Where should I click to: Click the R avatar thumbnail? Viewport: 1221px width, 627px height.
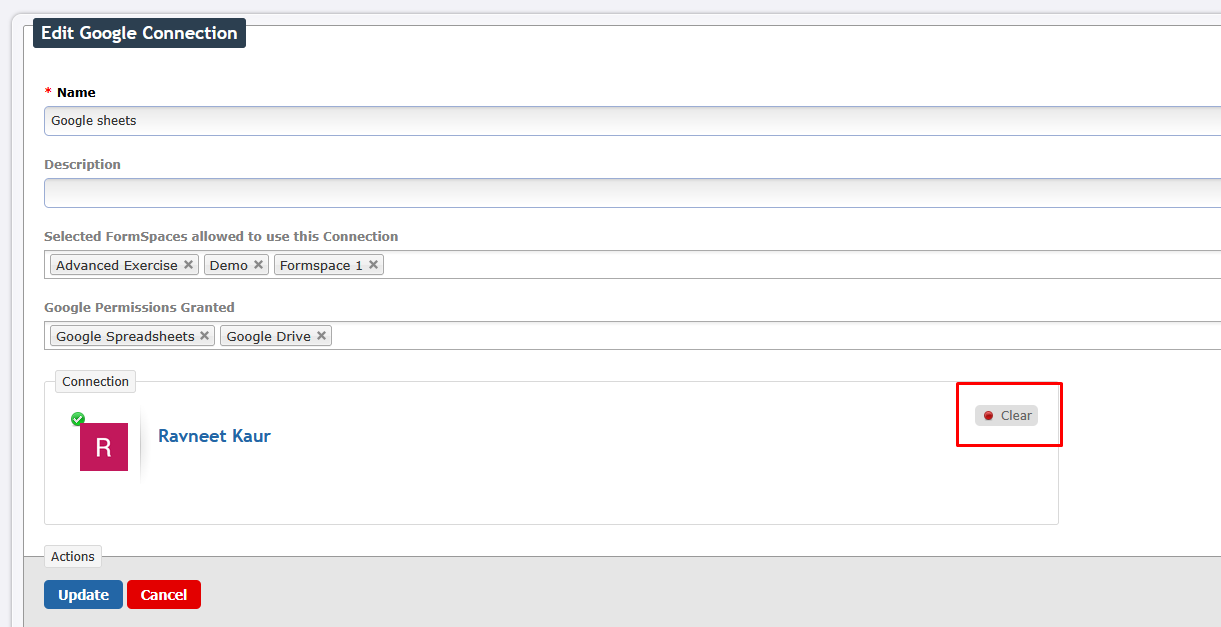coord(104,447)
